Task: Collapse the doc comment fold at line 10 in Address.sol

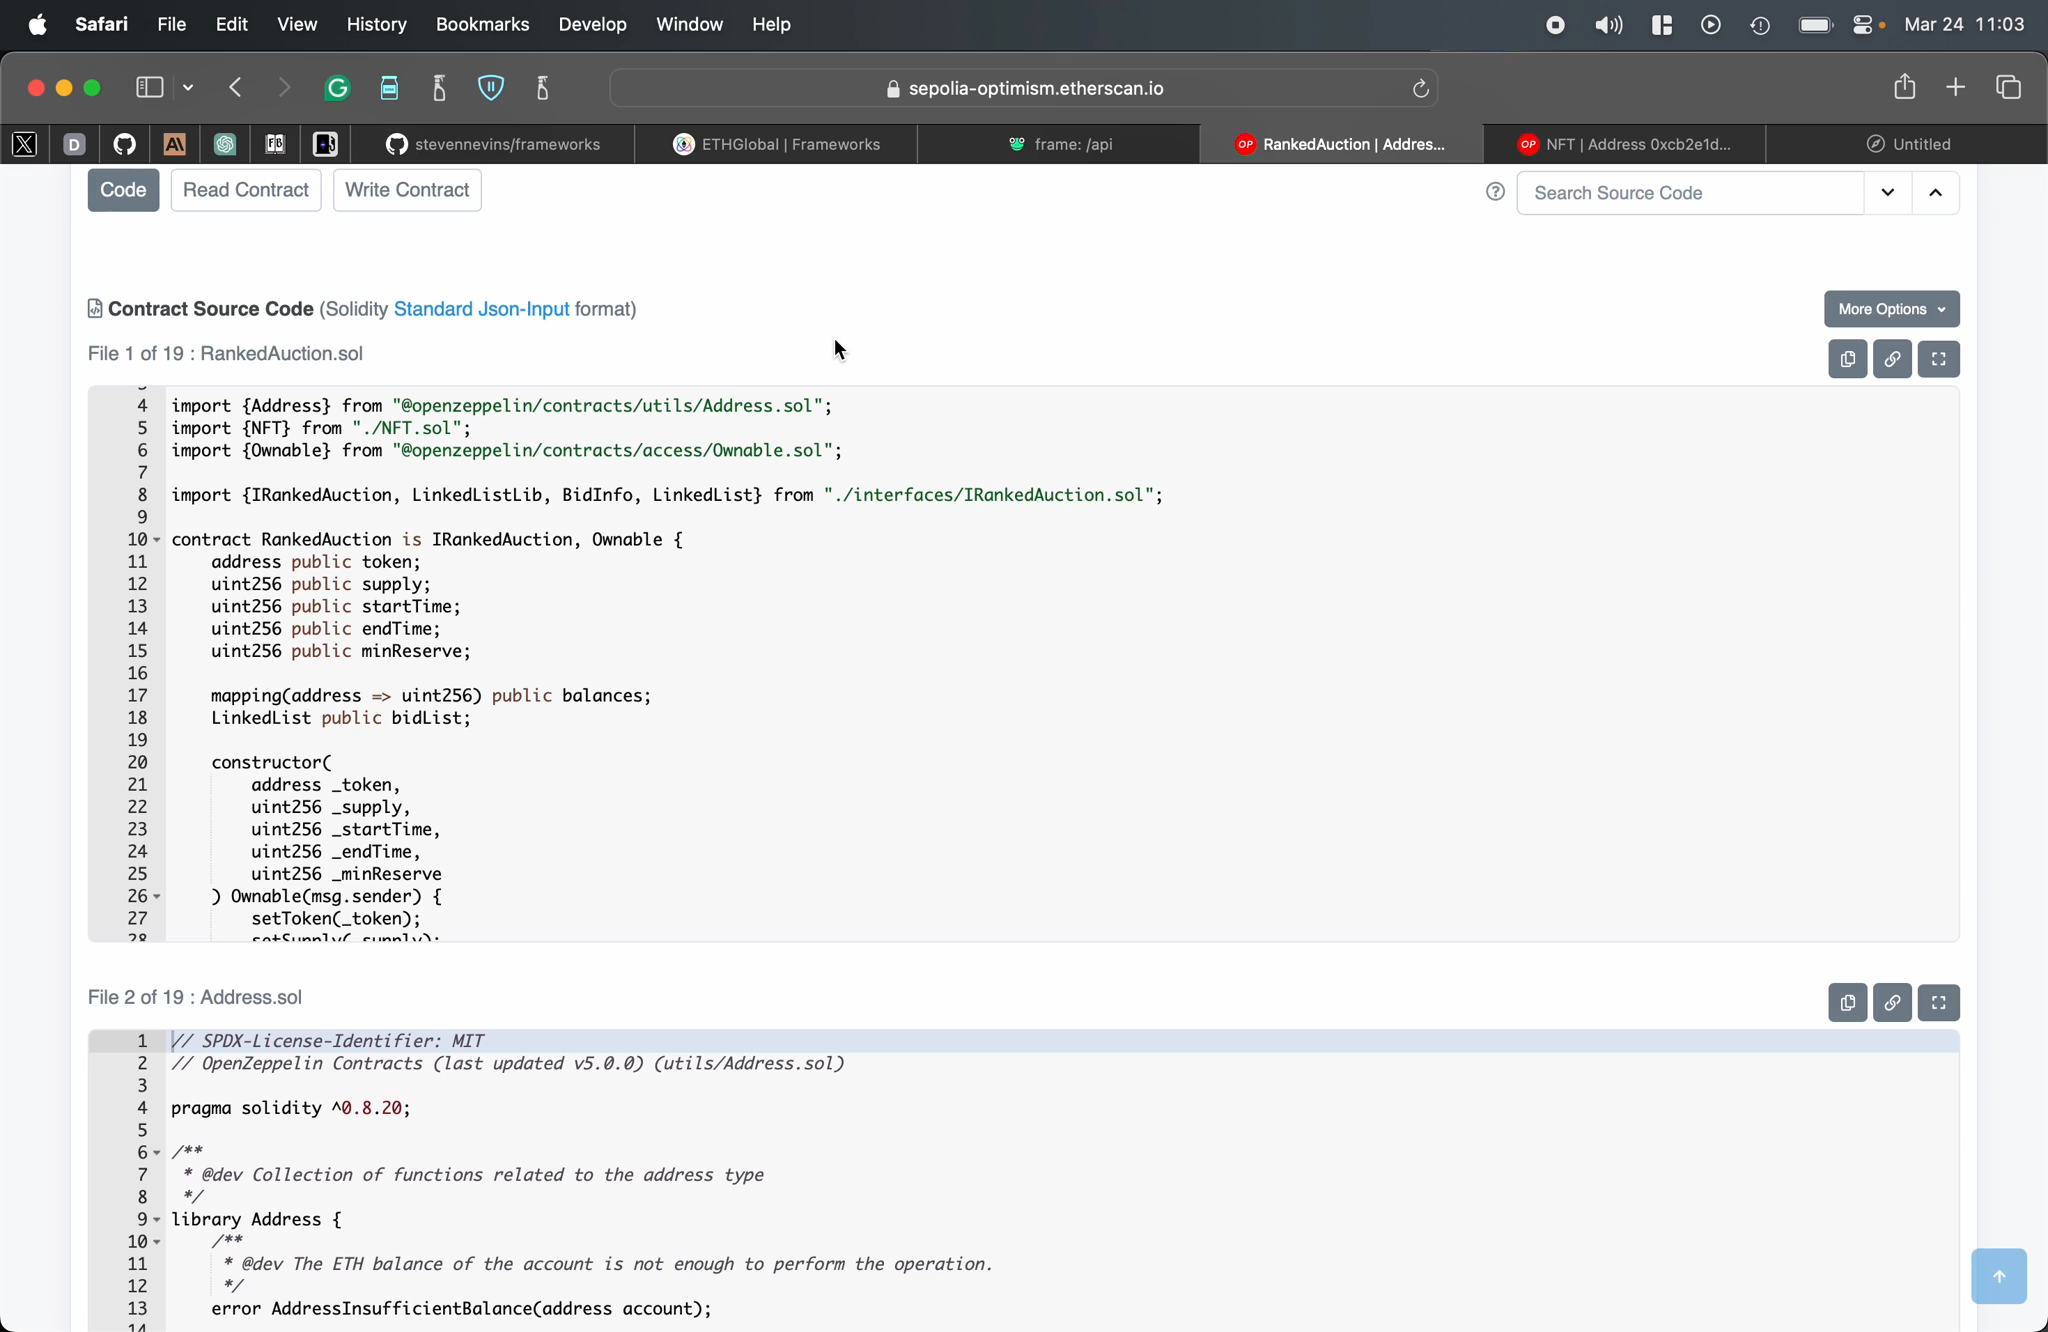Action: [157, 1242]
